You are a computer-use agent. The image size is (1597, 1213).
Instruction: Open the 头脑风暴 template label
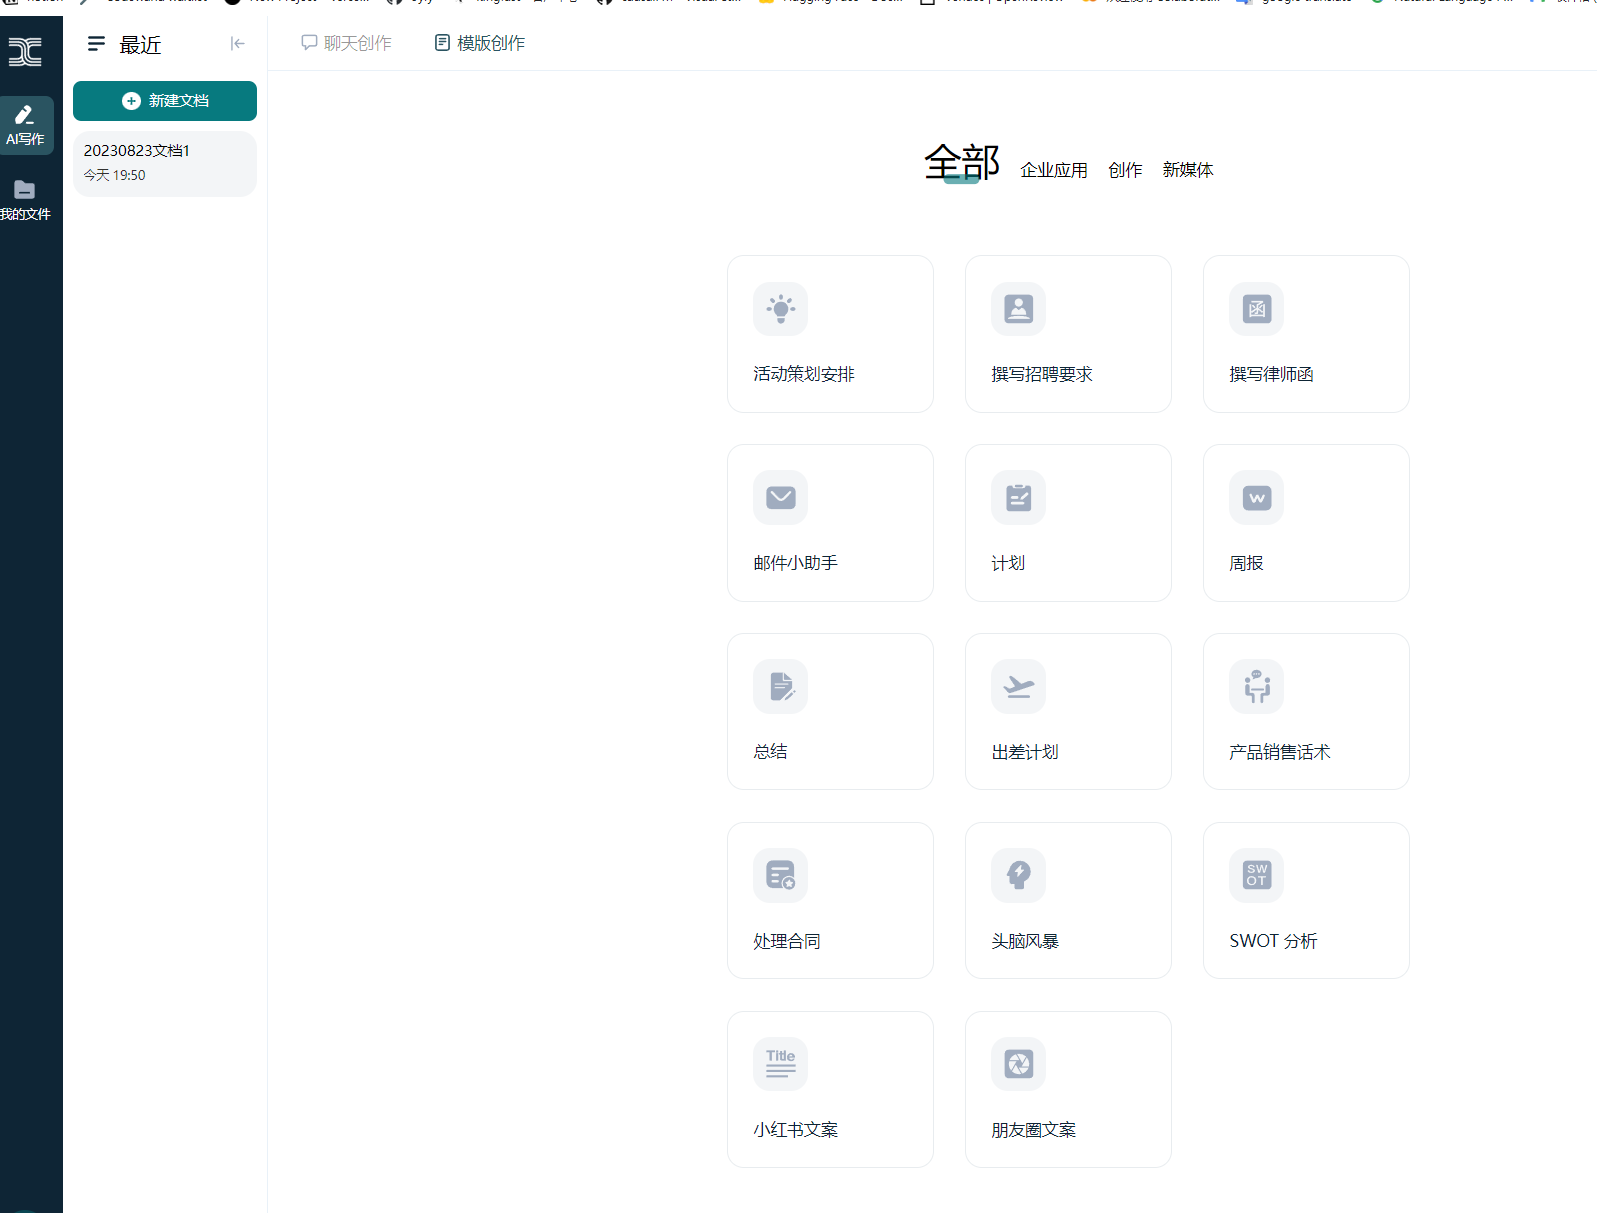point(1025,941)
